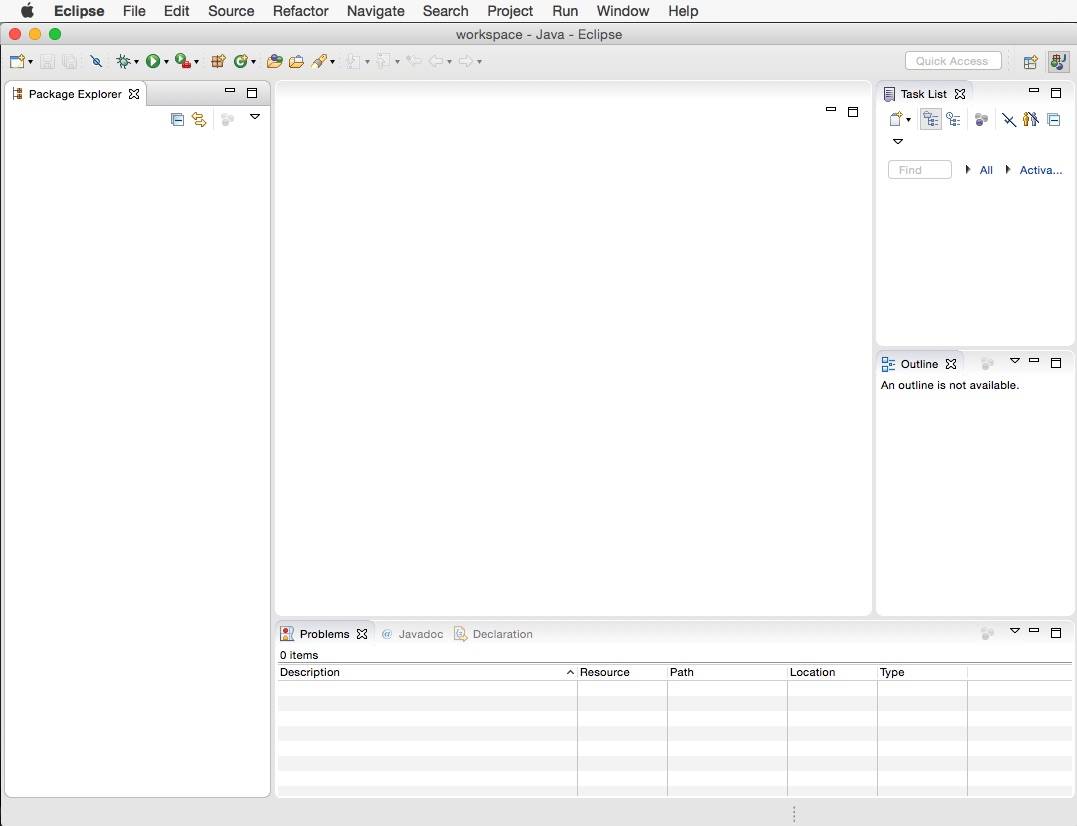Toggle Hide Completed Tasks in Task List
1077x826 pixels.
(1009, 120)
